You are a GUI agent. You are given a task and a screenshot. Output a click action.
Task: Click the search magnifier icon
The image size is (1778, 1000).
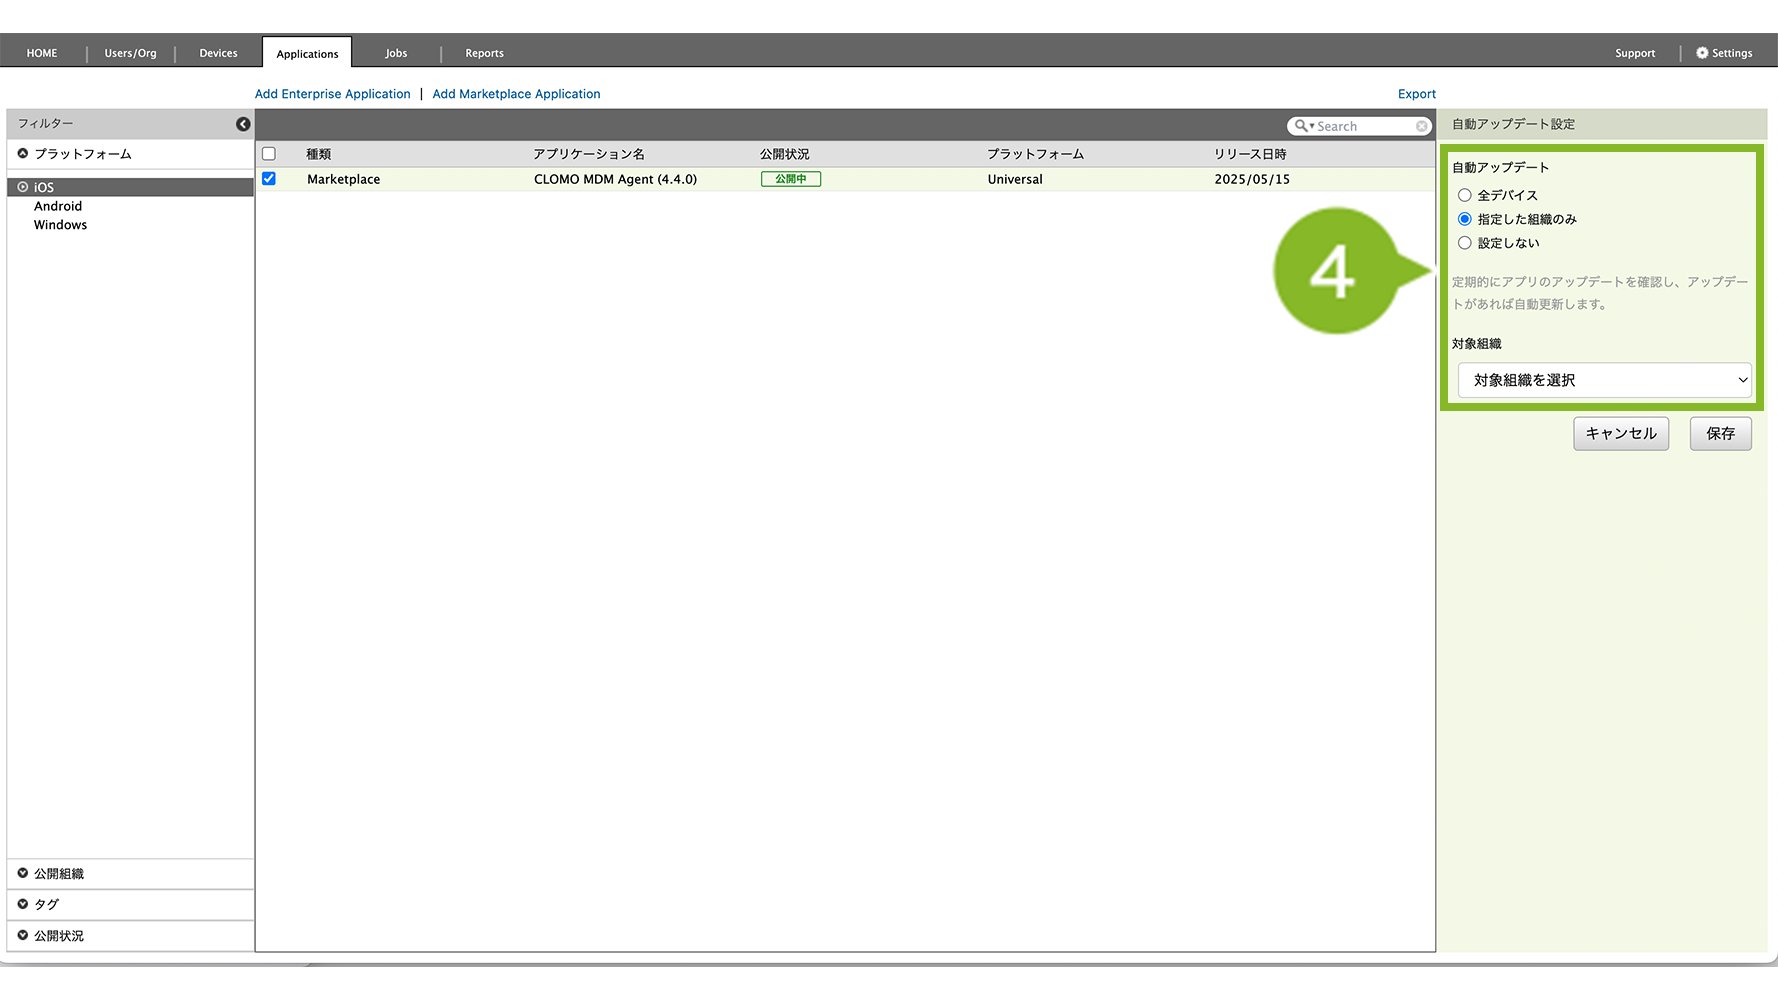[1301, 126]
